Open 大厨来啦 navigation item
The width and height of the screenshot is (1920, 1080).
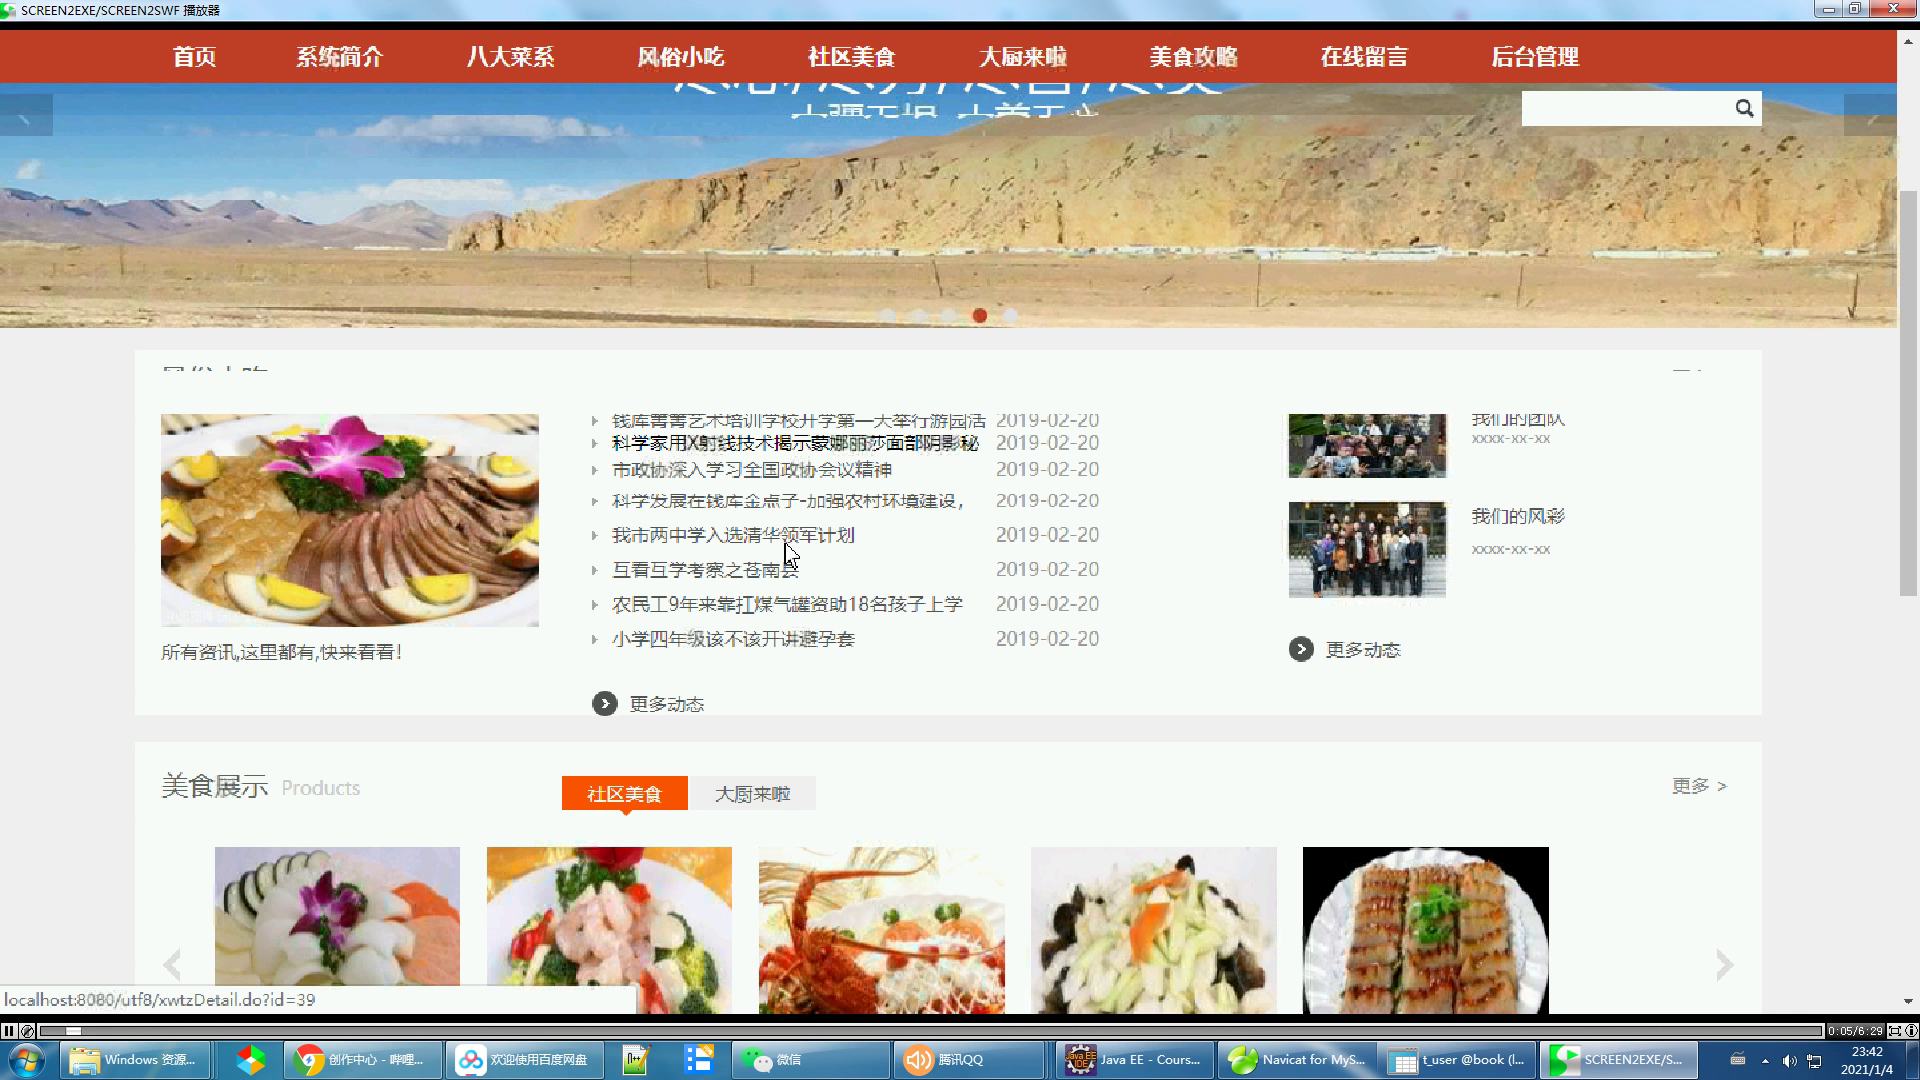1023,57
